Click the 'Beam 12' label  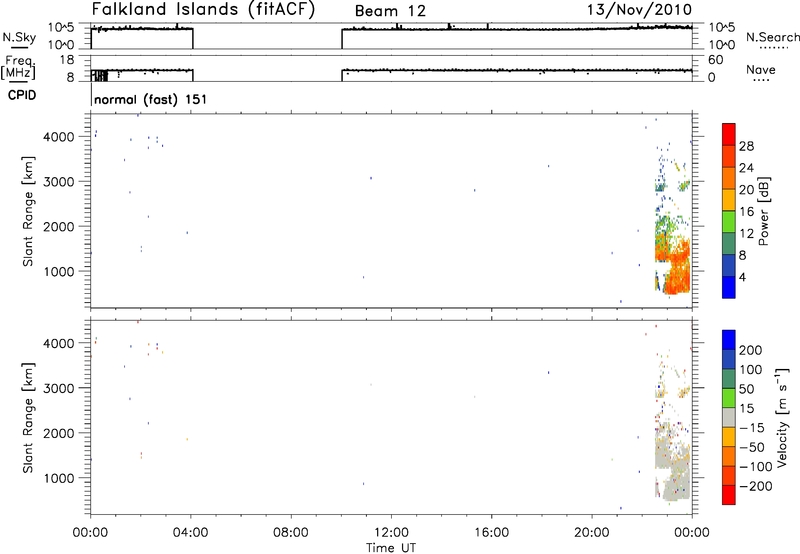click(x=390, y=11)
